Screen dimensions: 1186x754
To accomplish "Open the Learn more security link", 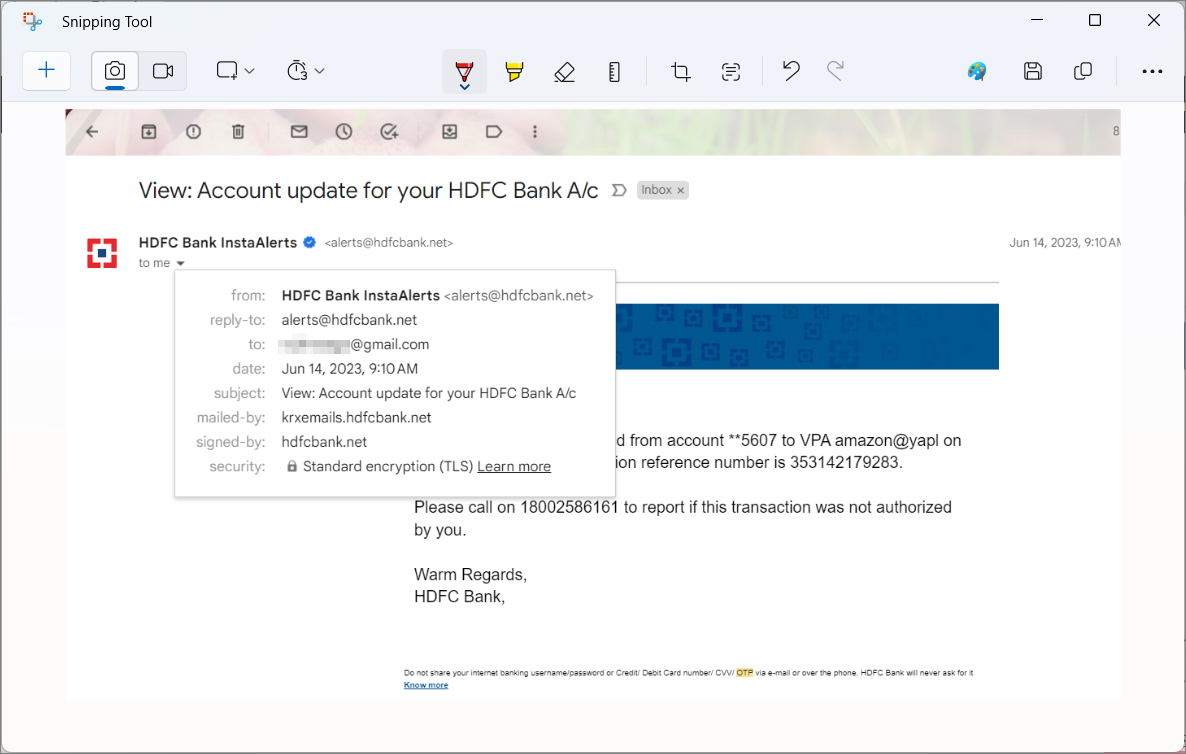I will click(x=514, y=466).
